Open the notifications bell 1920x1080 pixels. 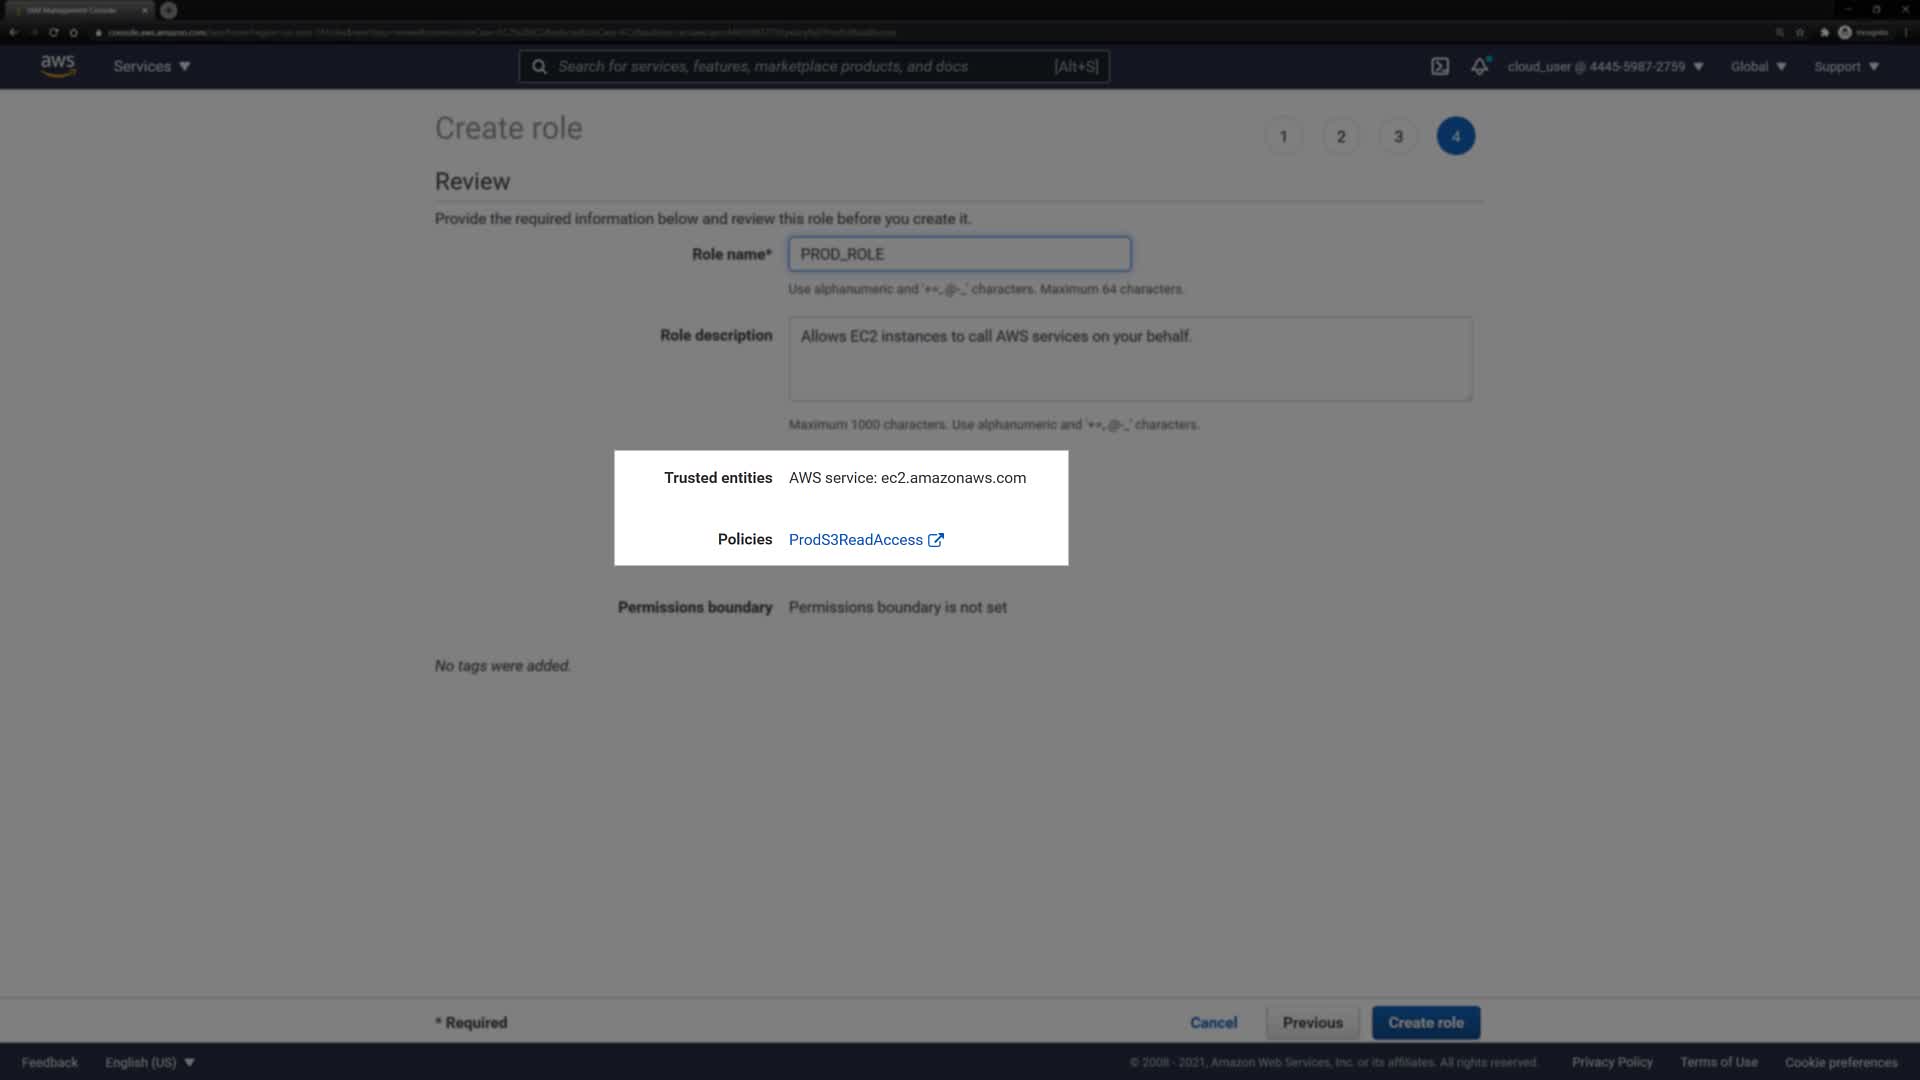pos(1479,66)
